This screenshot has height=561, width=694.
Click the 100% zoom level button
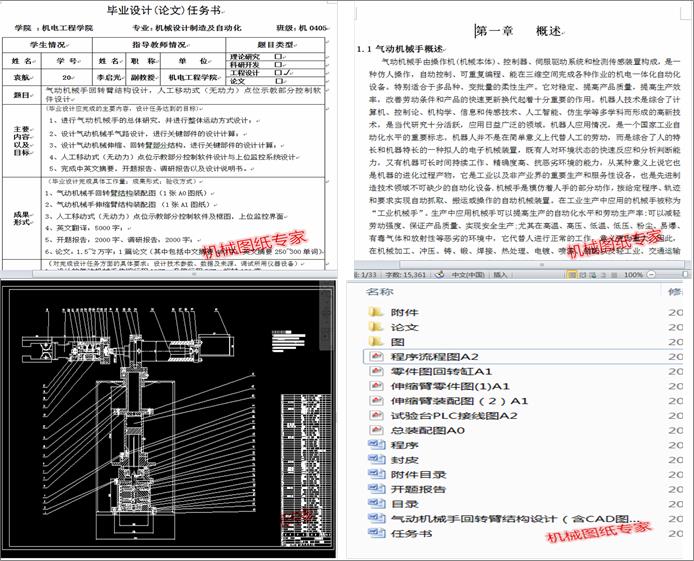[x=633, y=275]
